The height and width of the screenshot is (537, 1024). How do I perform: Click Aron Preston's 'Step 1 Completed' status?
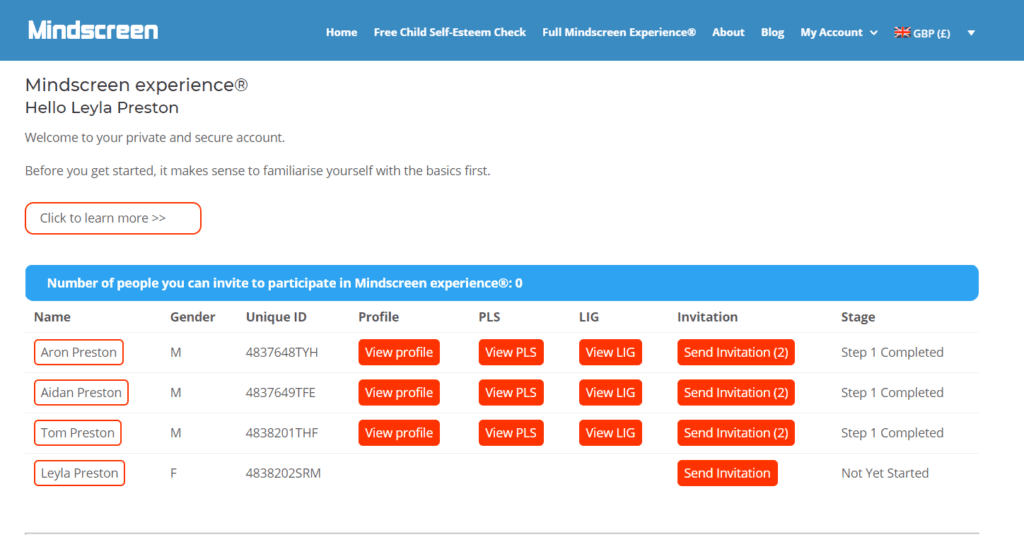point(892,352)
